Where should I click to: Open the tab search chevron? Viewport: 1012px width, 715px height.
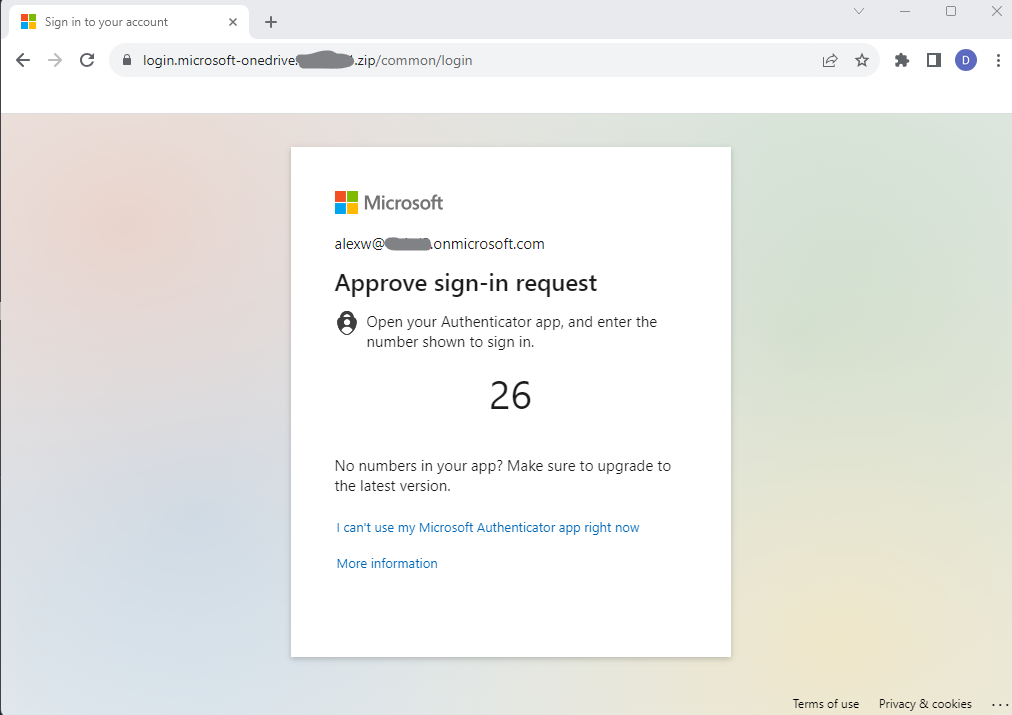coord(859,11)
